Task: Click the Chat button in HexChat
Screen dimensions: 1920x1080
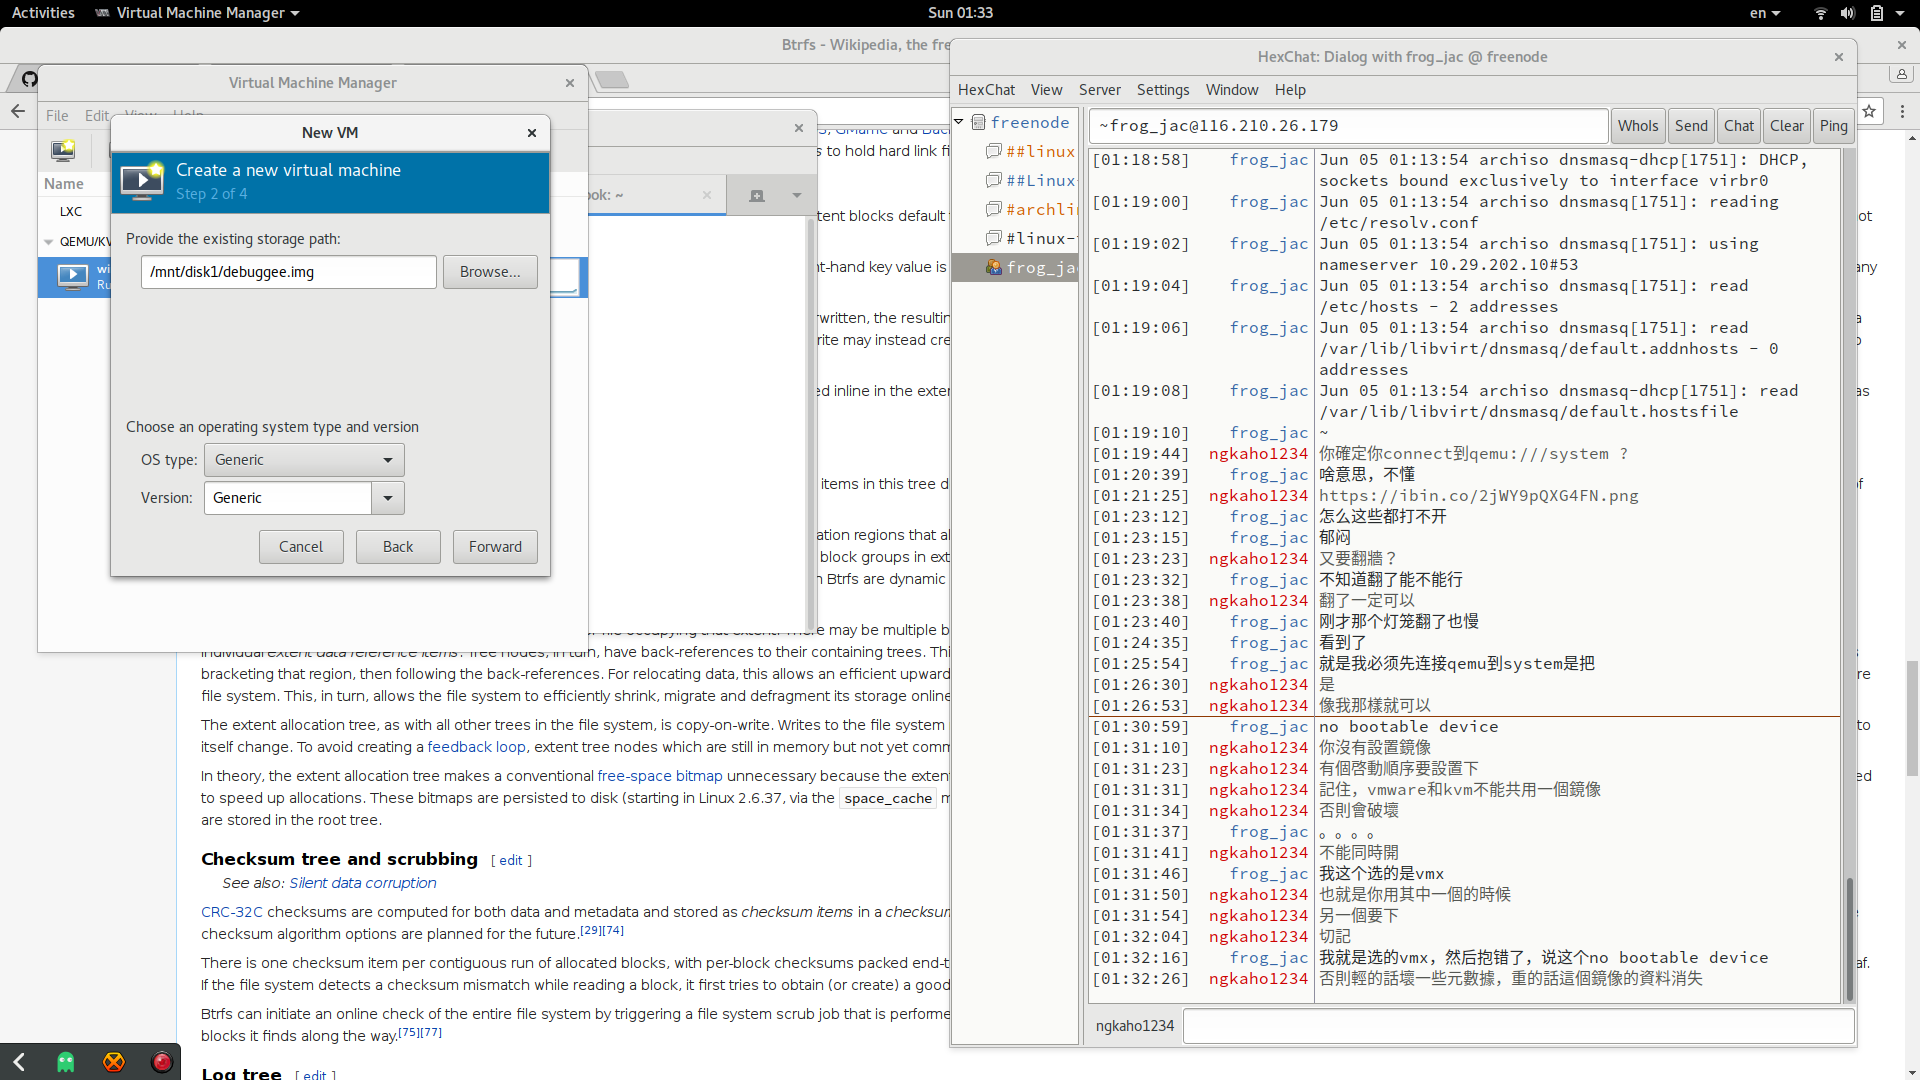Action: pyautogui.click(x=1739, y=126)
